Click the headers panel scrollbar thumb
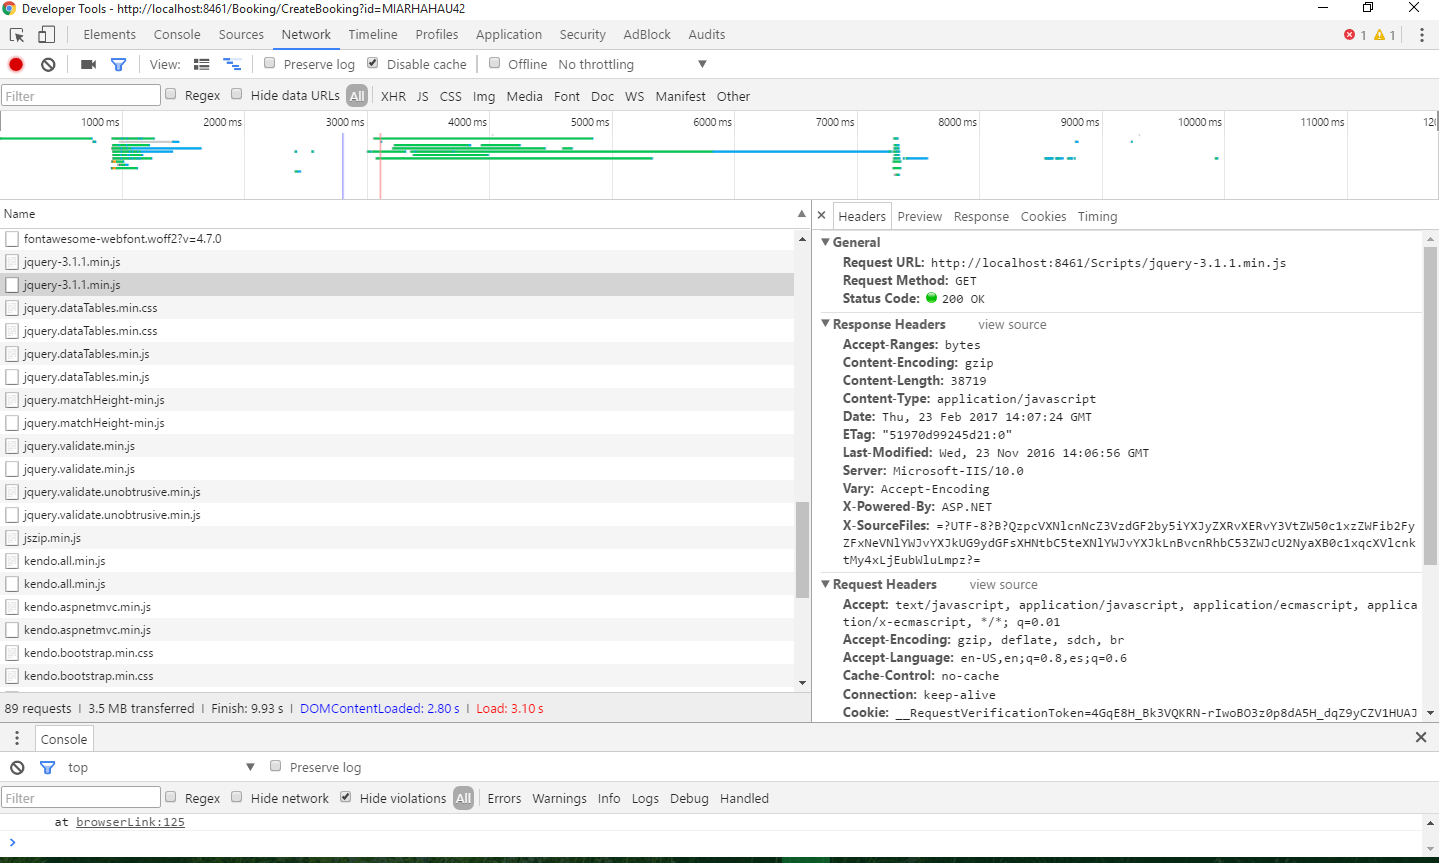 (x=1430, y=406)
